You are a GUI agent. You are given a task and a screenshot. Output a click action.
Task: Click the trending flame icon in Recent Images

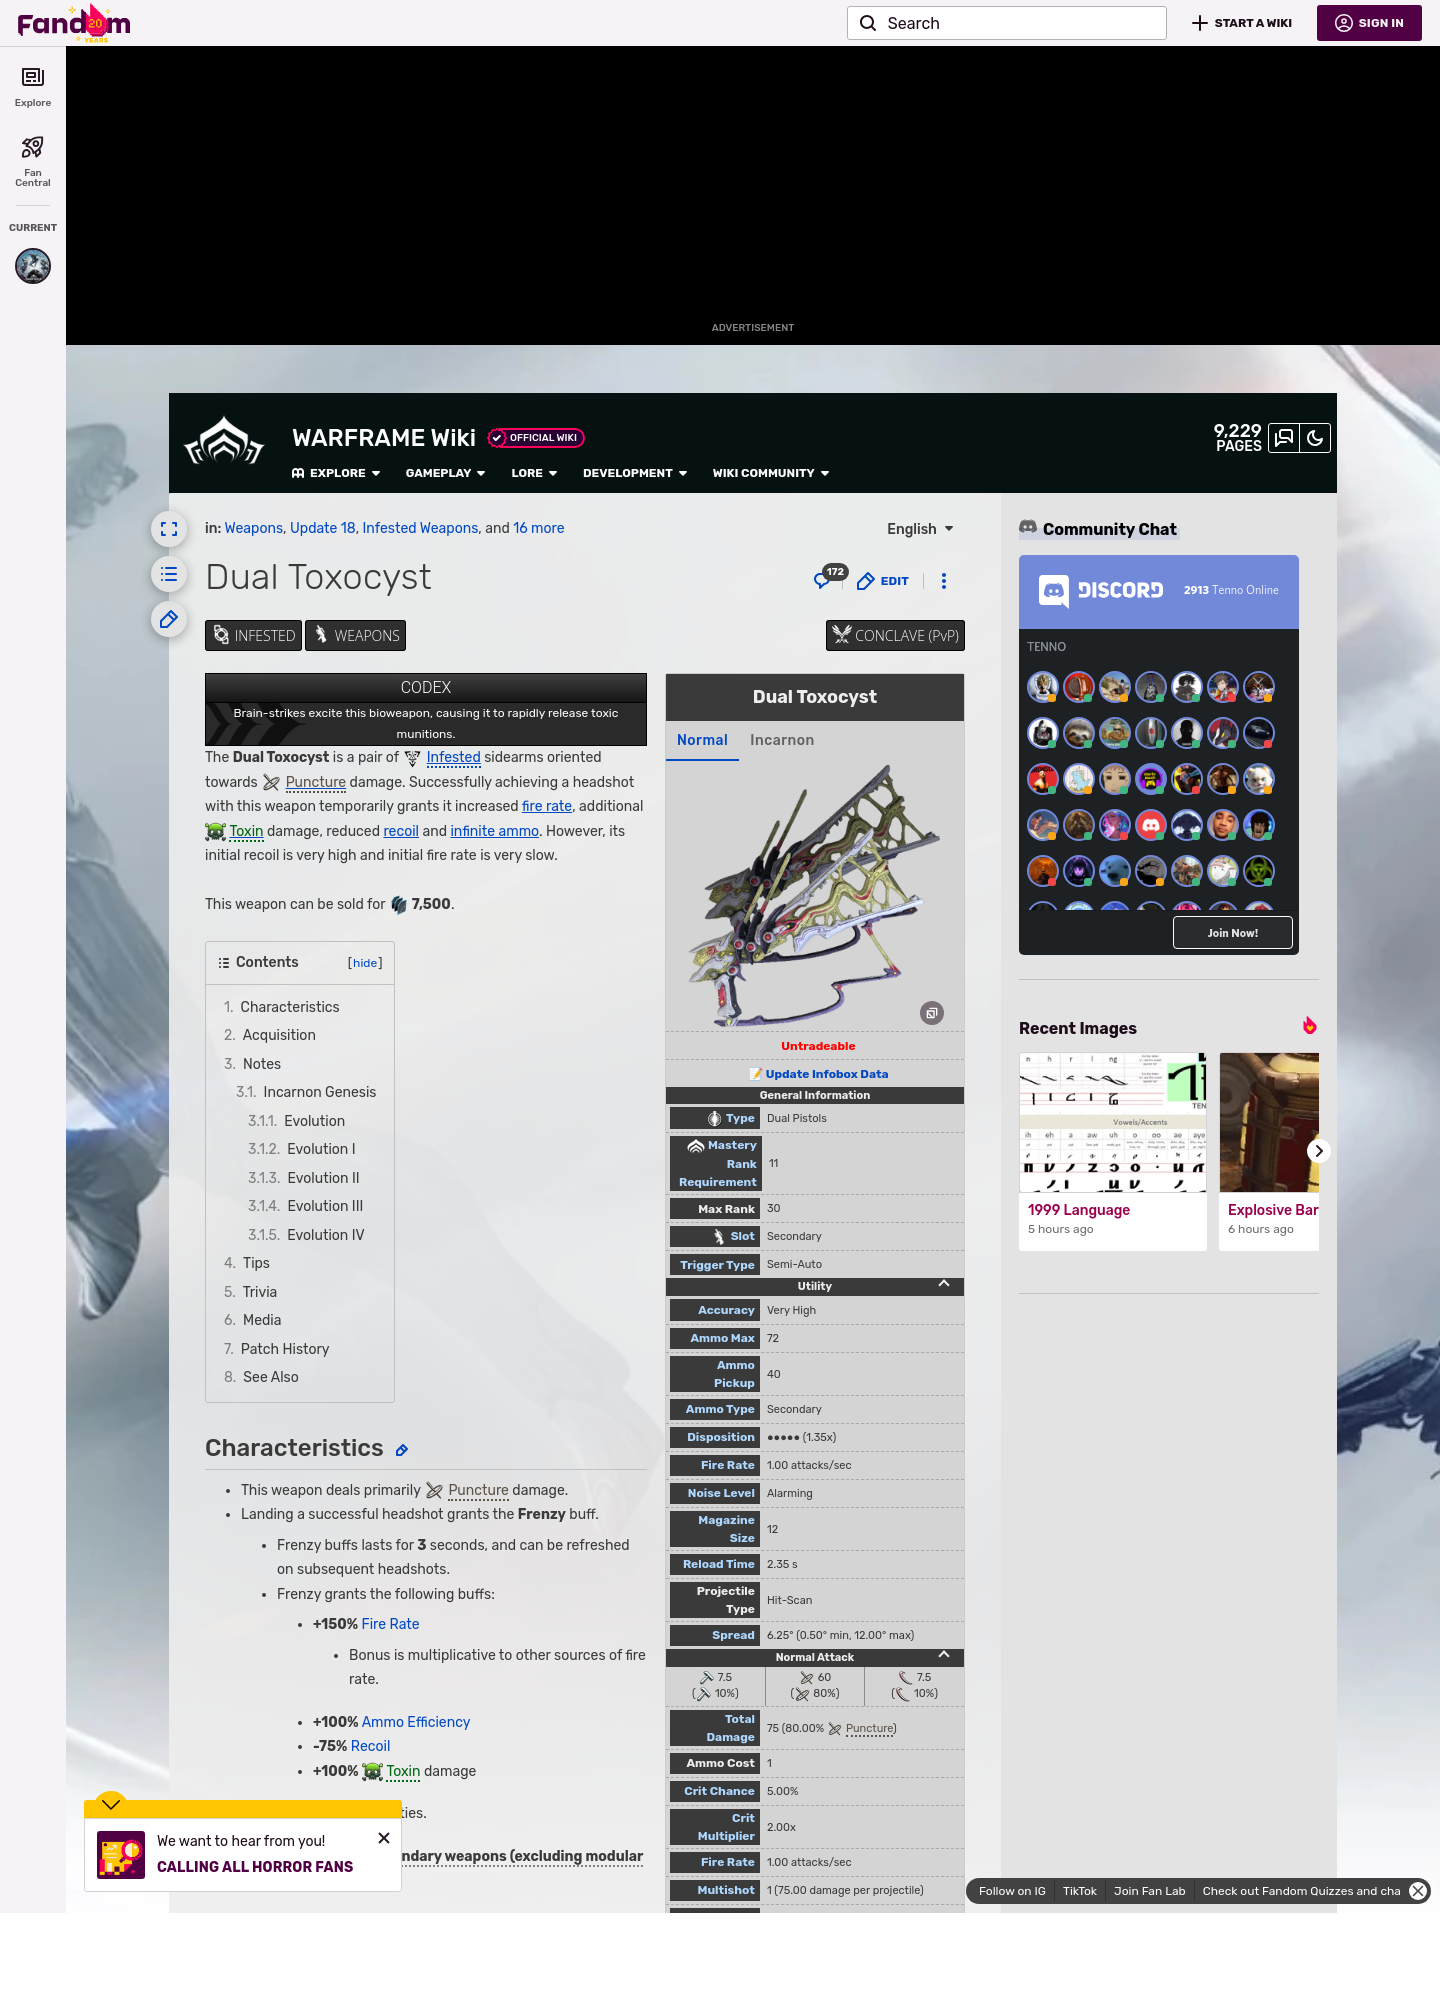pos(1309,1026)
